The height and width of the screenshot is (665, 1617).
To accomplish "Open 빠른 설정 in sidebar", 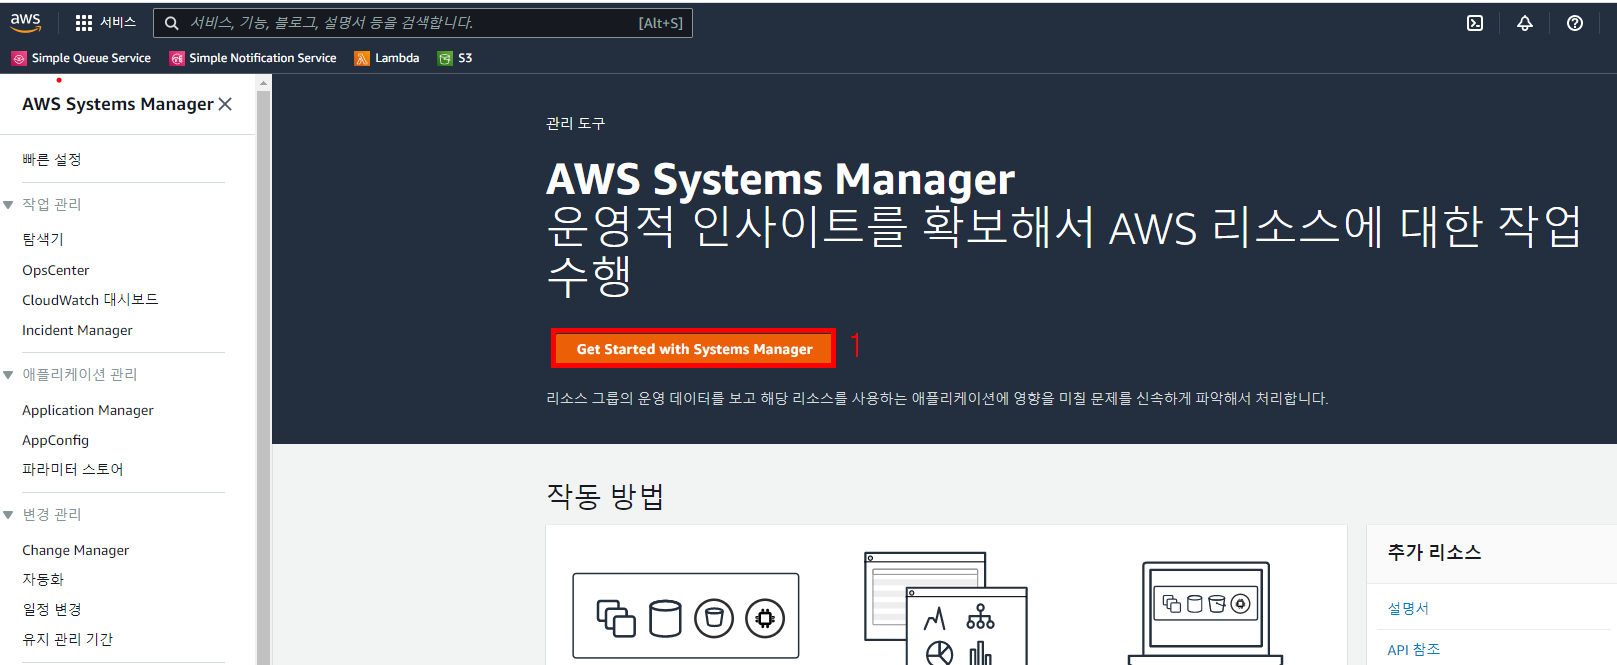I will pyautogui.click(x=52, y=159).
